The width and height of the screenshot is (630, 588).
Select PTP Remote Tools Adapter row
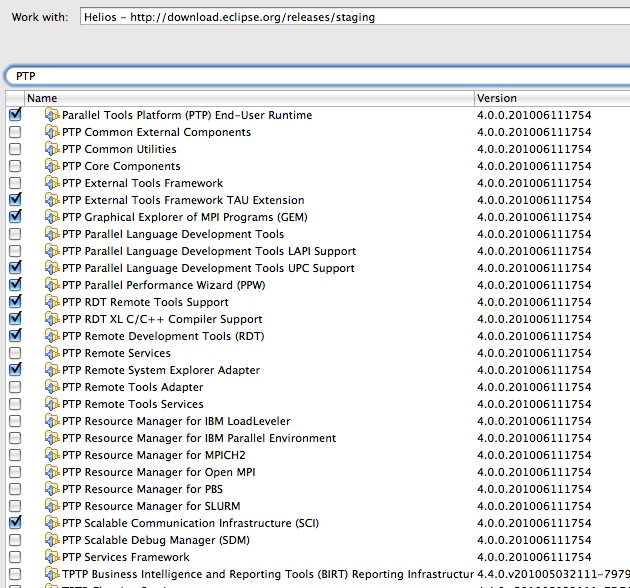tap(318, 387)
